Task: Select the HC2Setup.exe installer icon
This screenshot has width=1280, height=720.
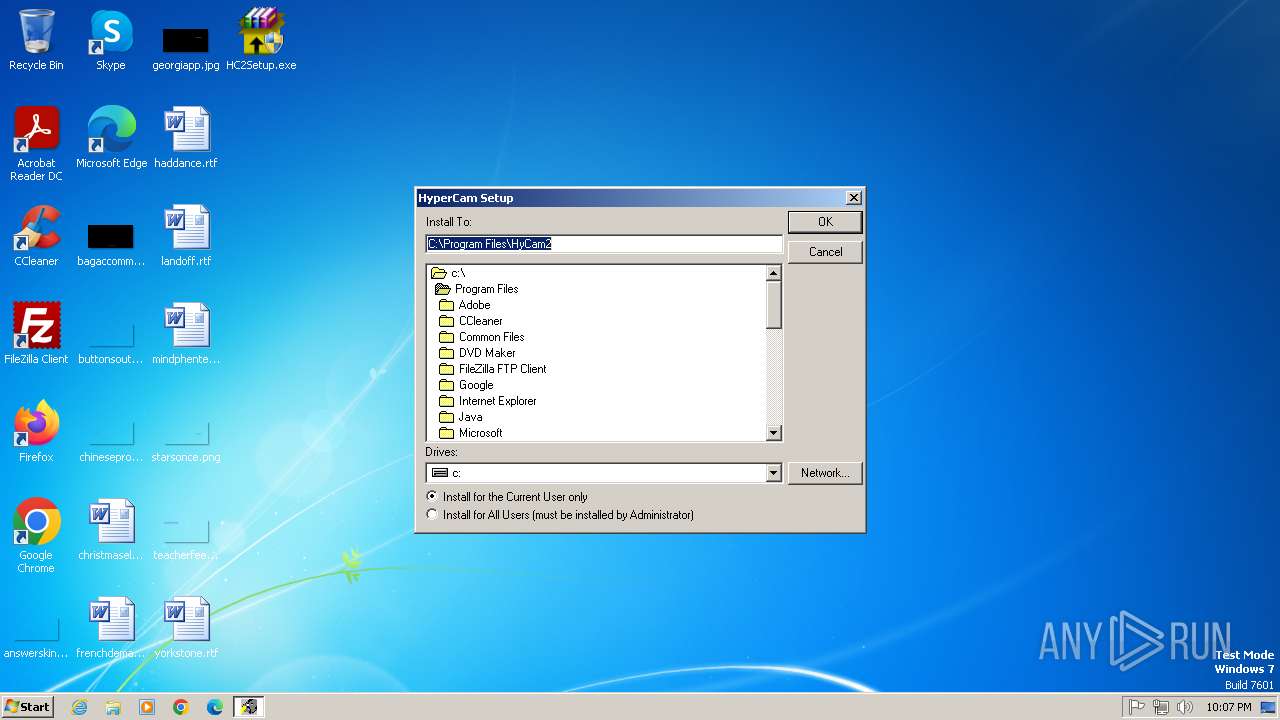Action: tap(261, 40)
